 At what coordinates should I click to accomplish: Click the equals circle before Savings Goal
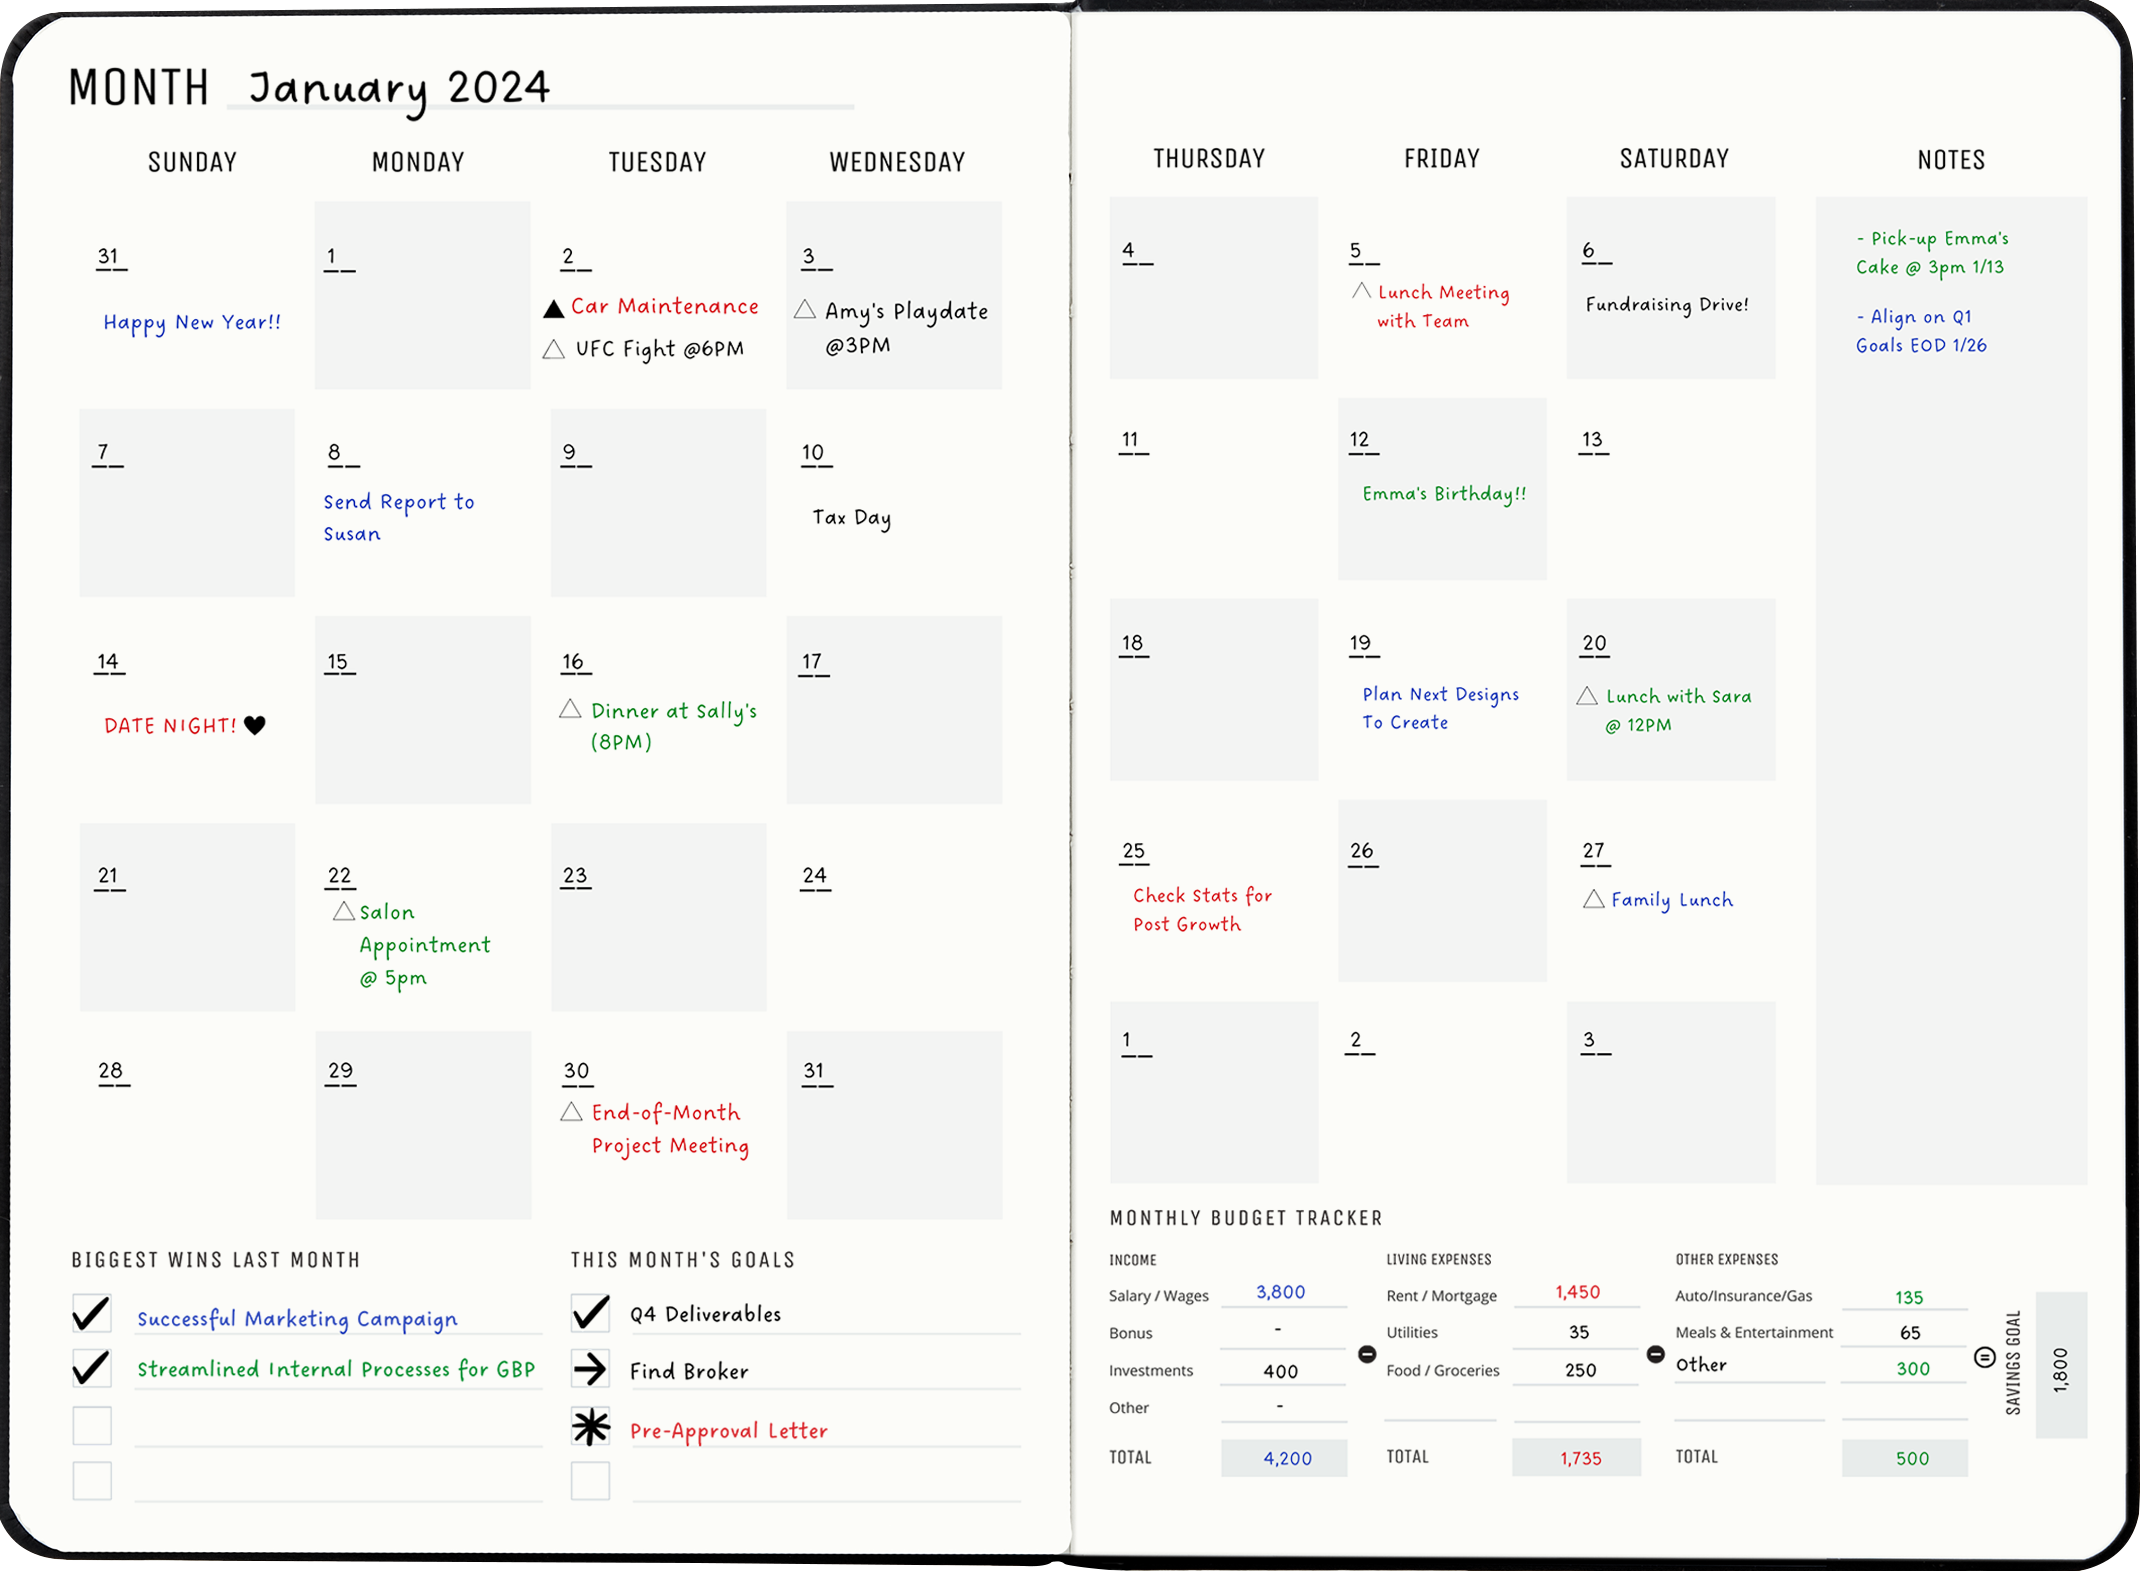tap(1985, 1357)
